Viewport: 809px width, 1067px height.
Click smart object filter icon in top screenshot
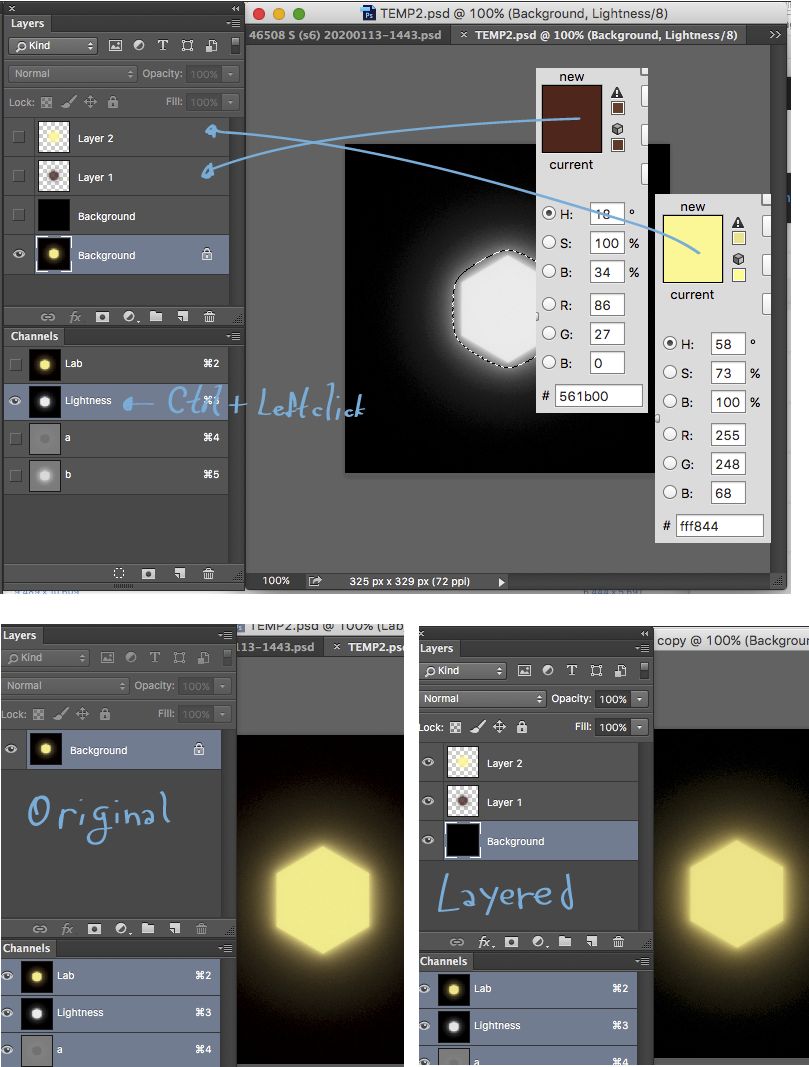click(x=212, y=46)
